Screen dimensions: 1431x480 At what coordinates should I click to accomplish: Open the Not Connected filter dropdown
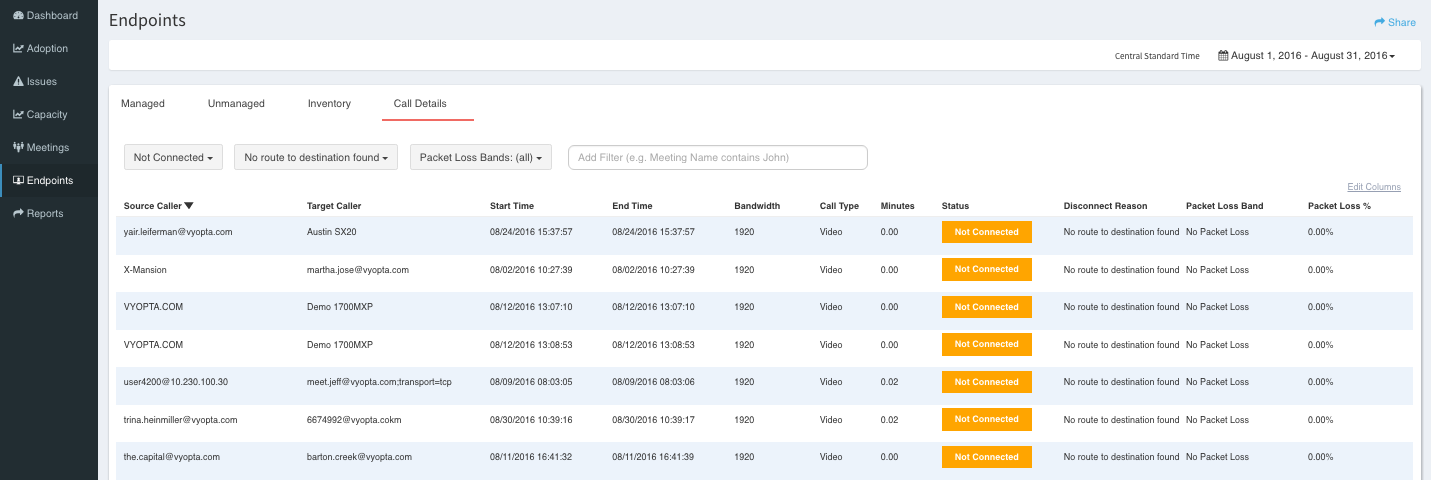point(174,157)
